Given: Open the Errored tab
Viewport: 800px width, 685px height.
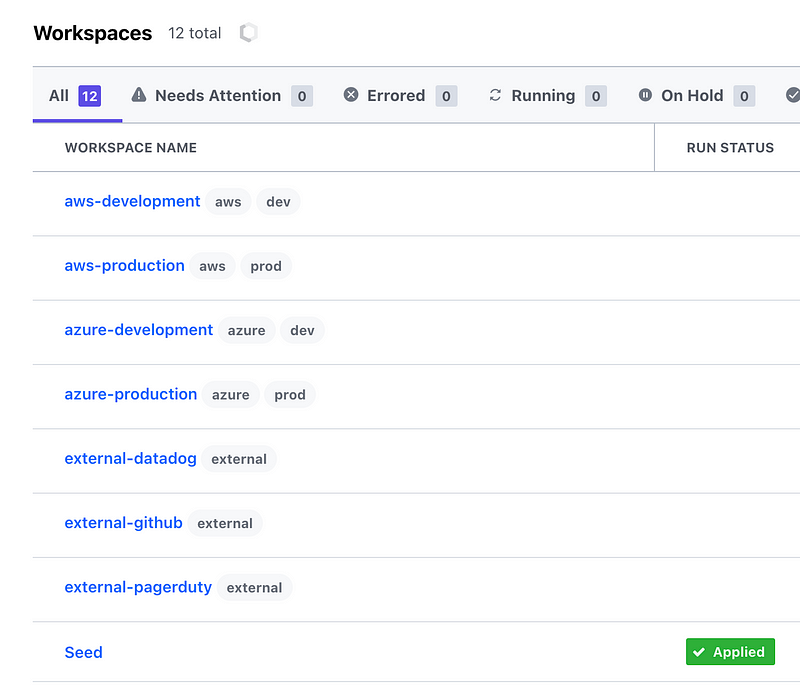Looking at the screenshot, I should (401, 96).
